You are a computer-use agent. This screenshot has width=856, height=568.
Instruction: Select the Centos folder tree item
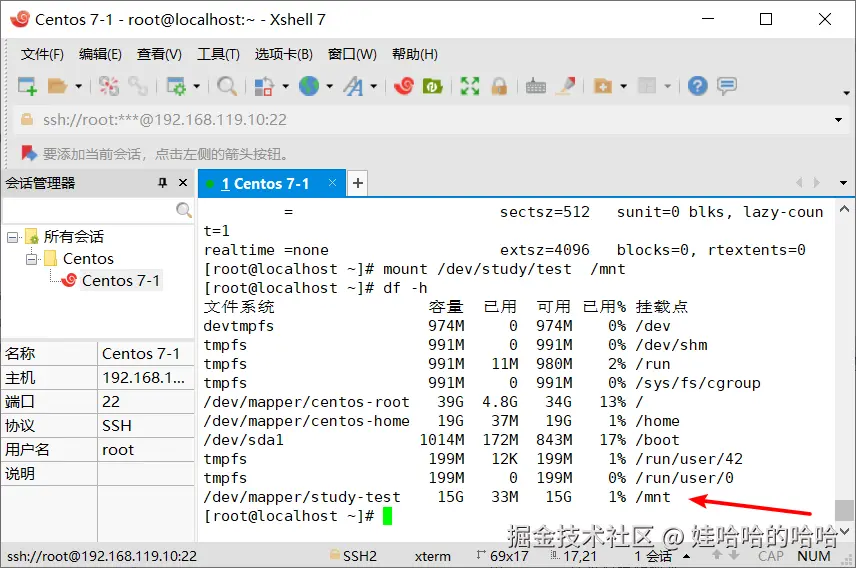(88, 258)
